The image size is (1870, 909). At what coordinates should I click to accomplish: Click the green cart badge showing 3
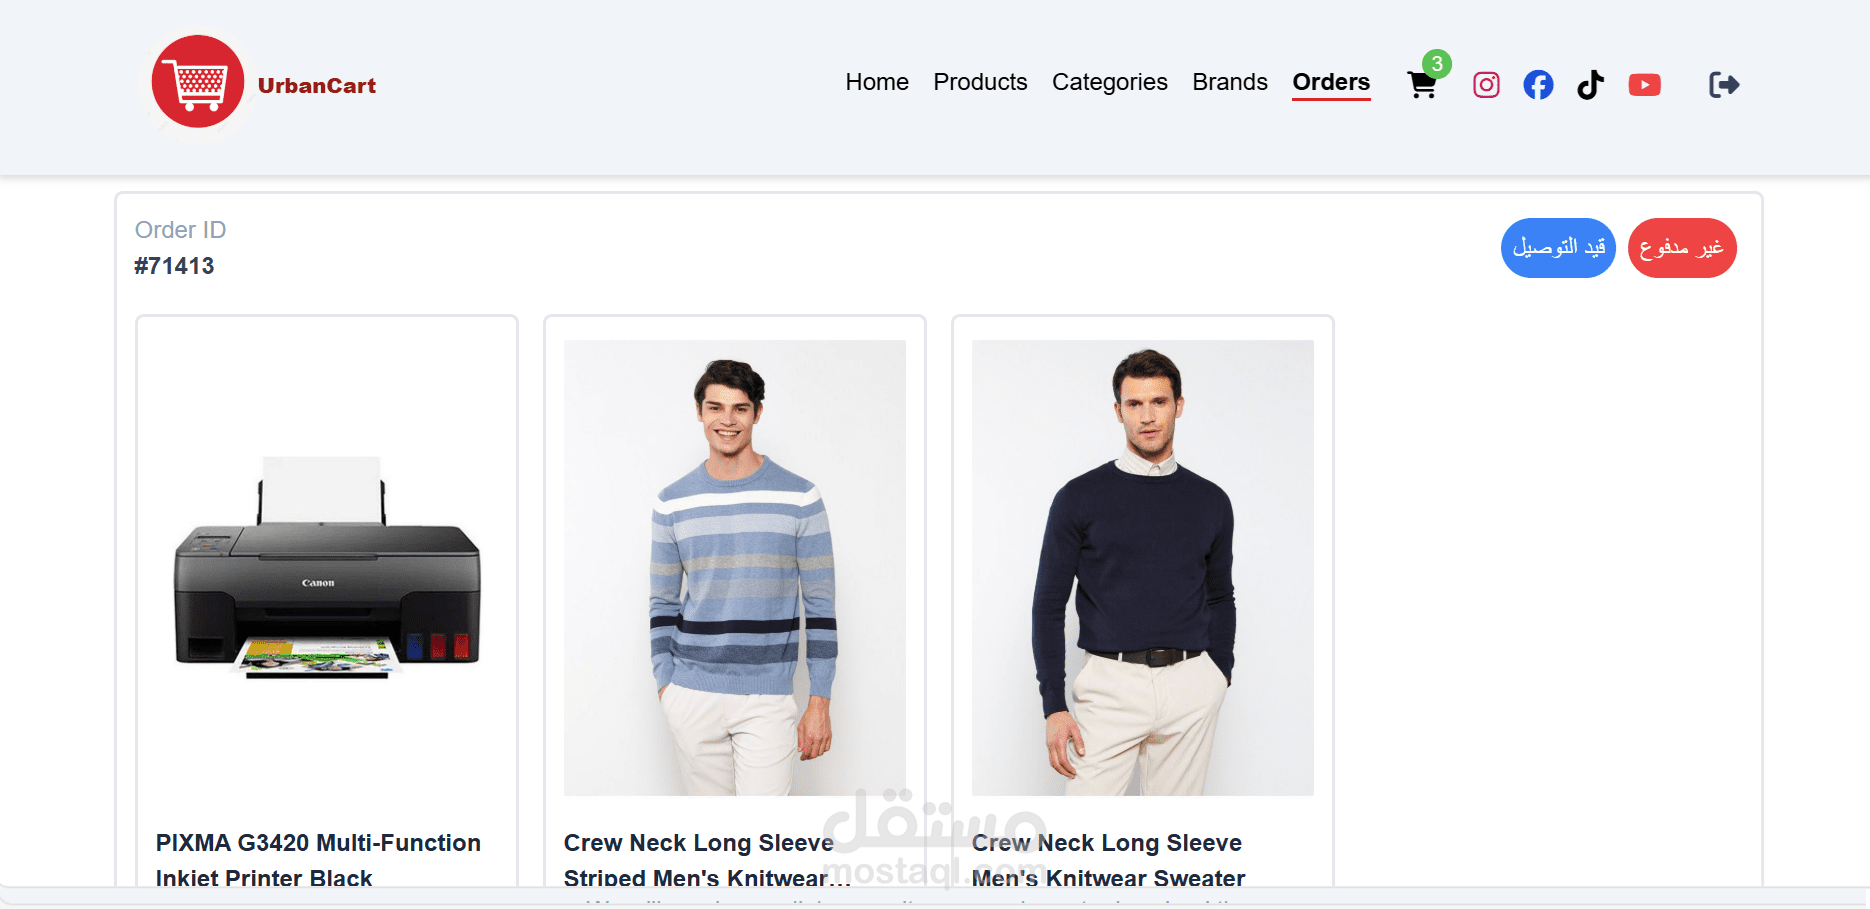[x=1437, y=64]
